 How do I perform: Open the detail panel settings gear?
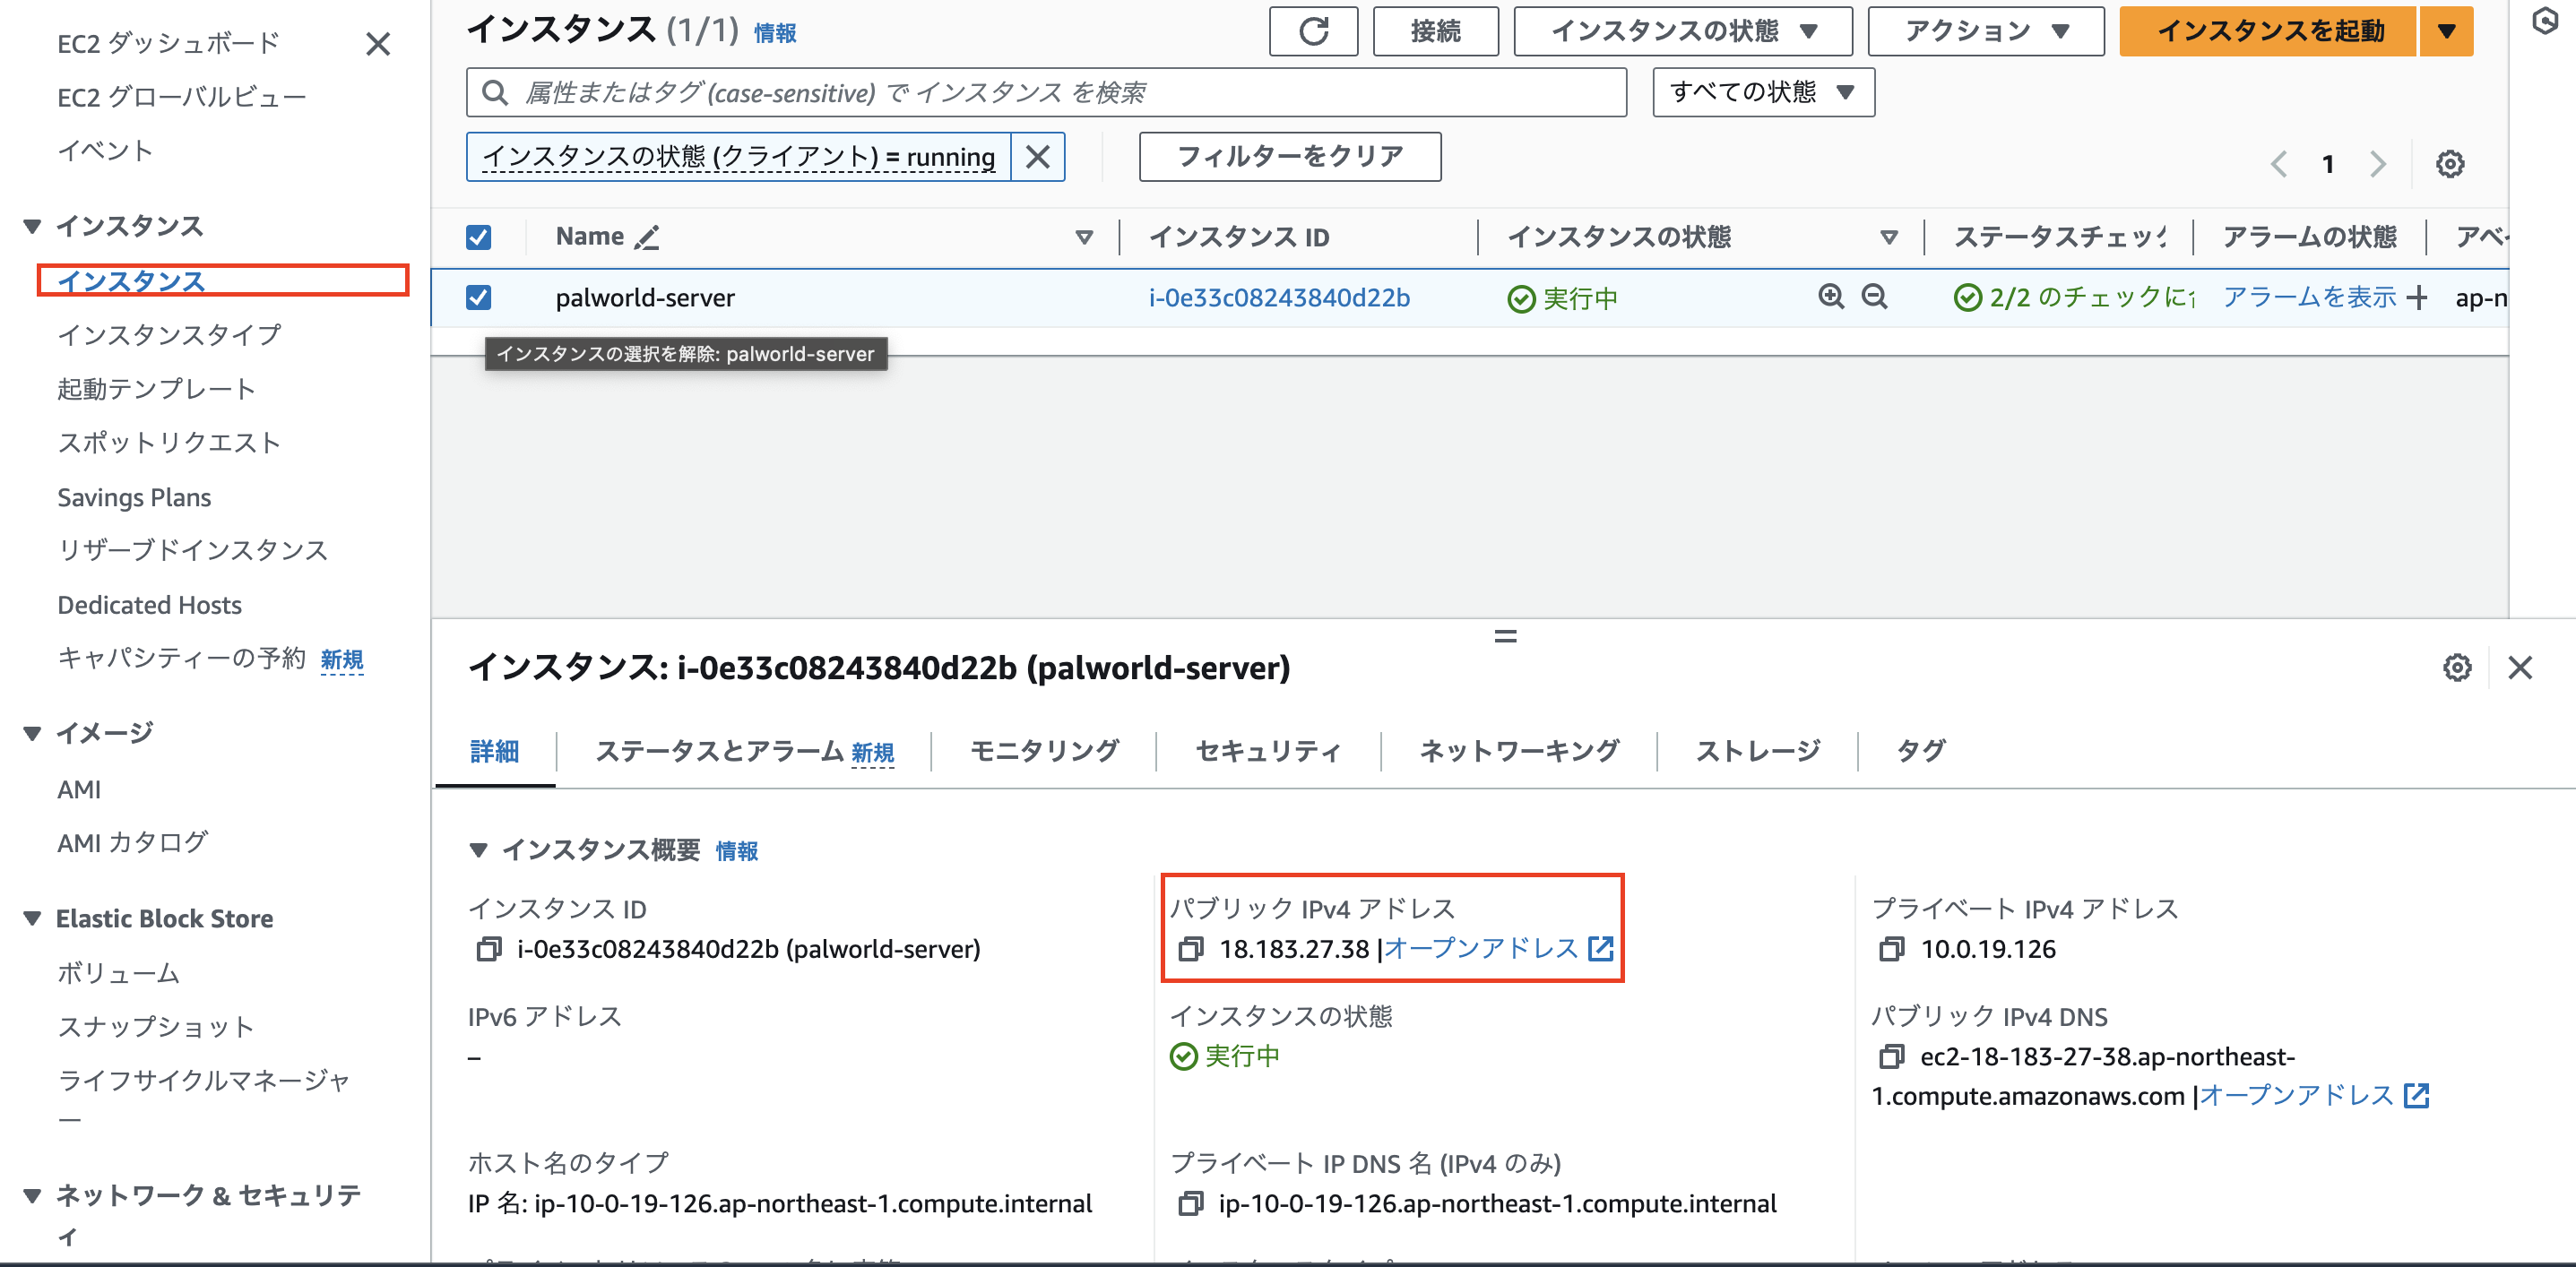pos(2456,668)
